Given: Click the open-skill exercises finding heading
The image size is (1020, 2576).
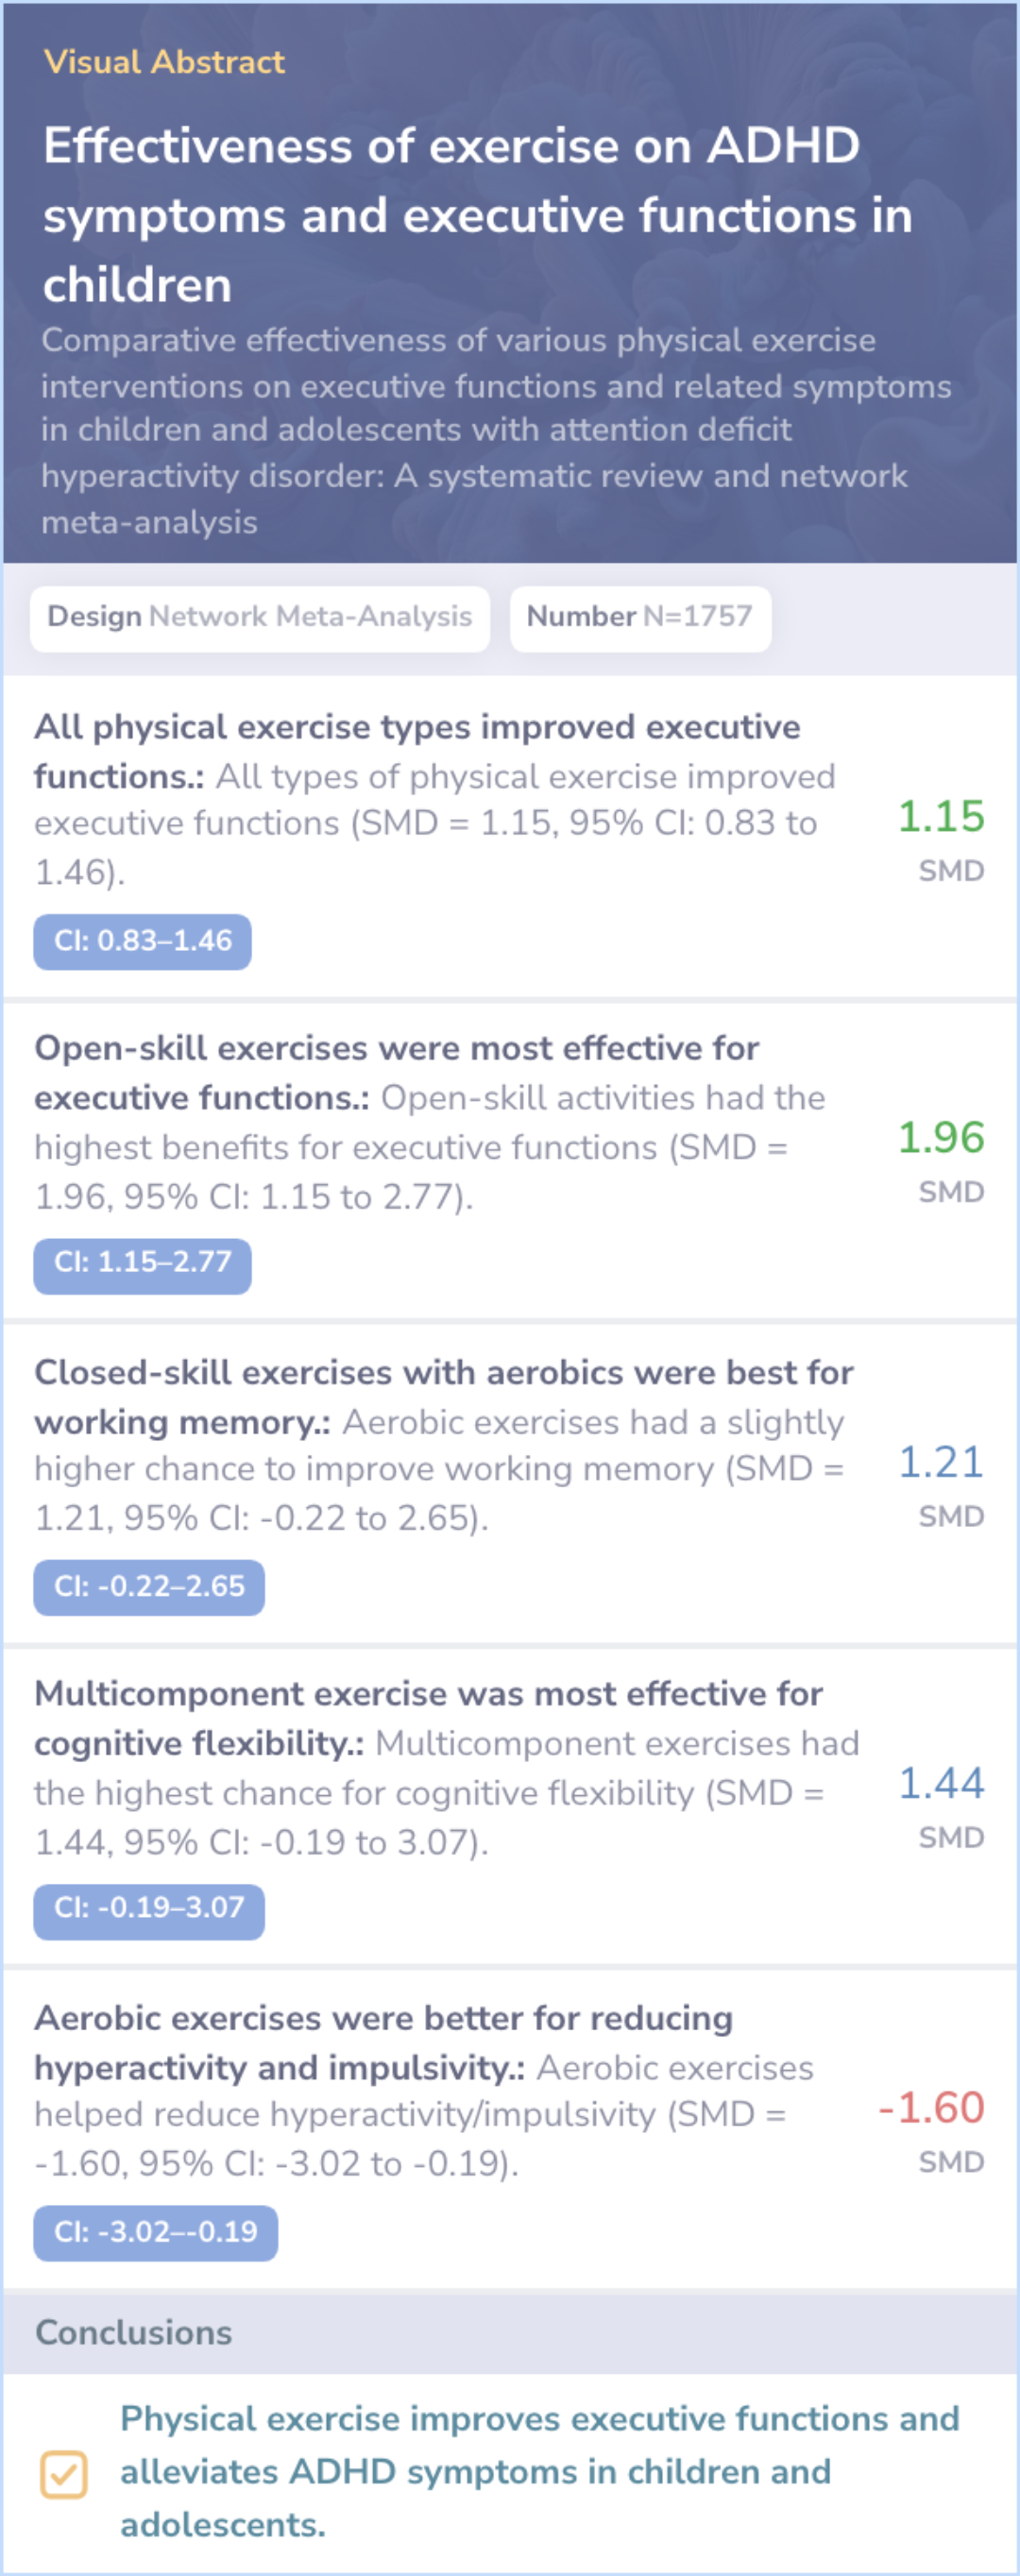Looking at the screenshot, I should (396, 1072).
